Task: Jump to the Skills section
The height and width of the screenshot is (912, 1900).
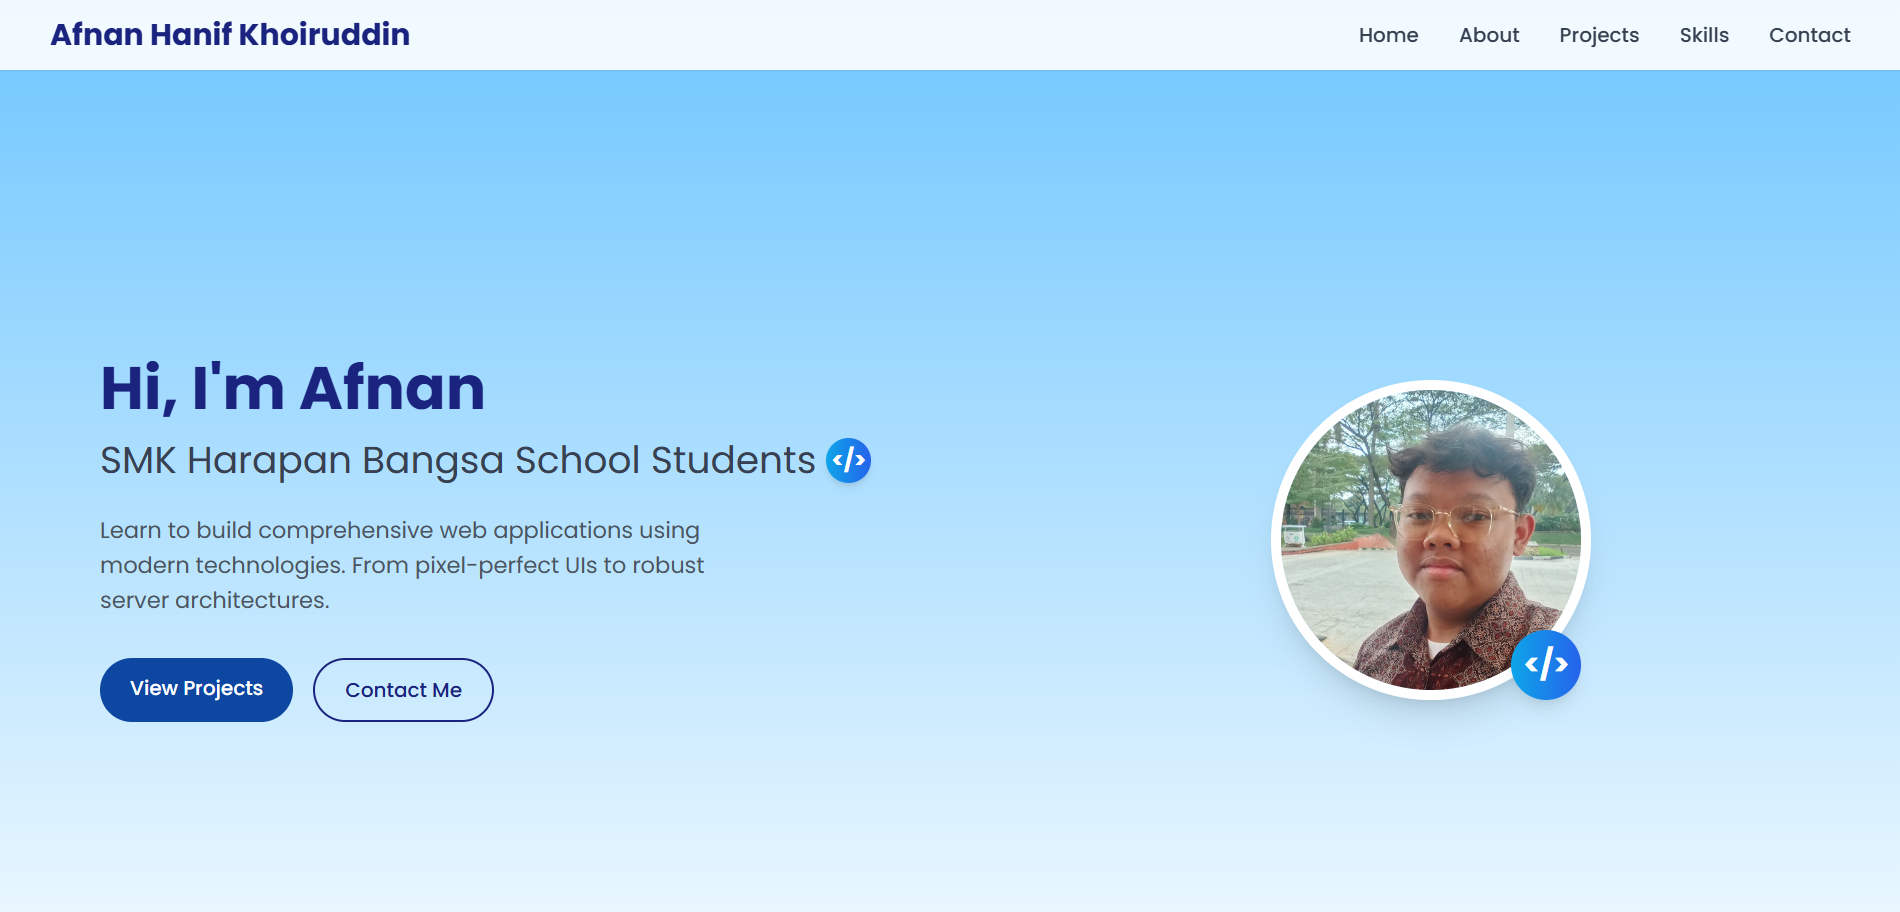Action: (1703, 35)
